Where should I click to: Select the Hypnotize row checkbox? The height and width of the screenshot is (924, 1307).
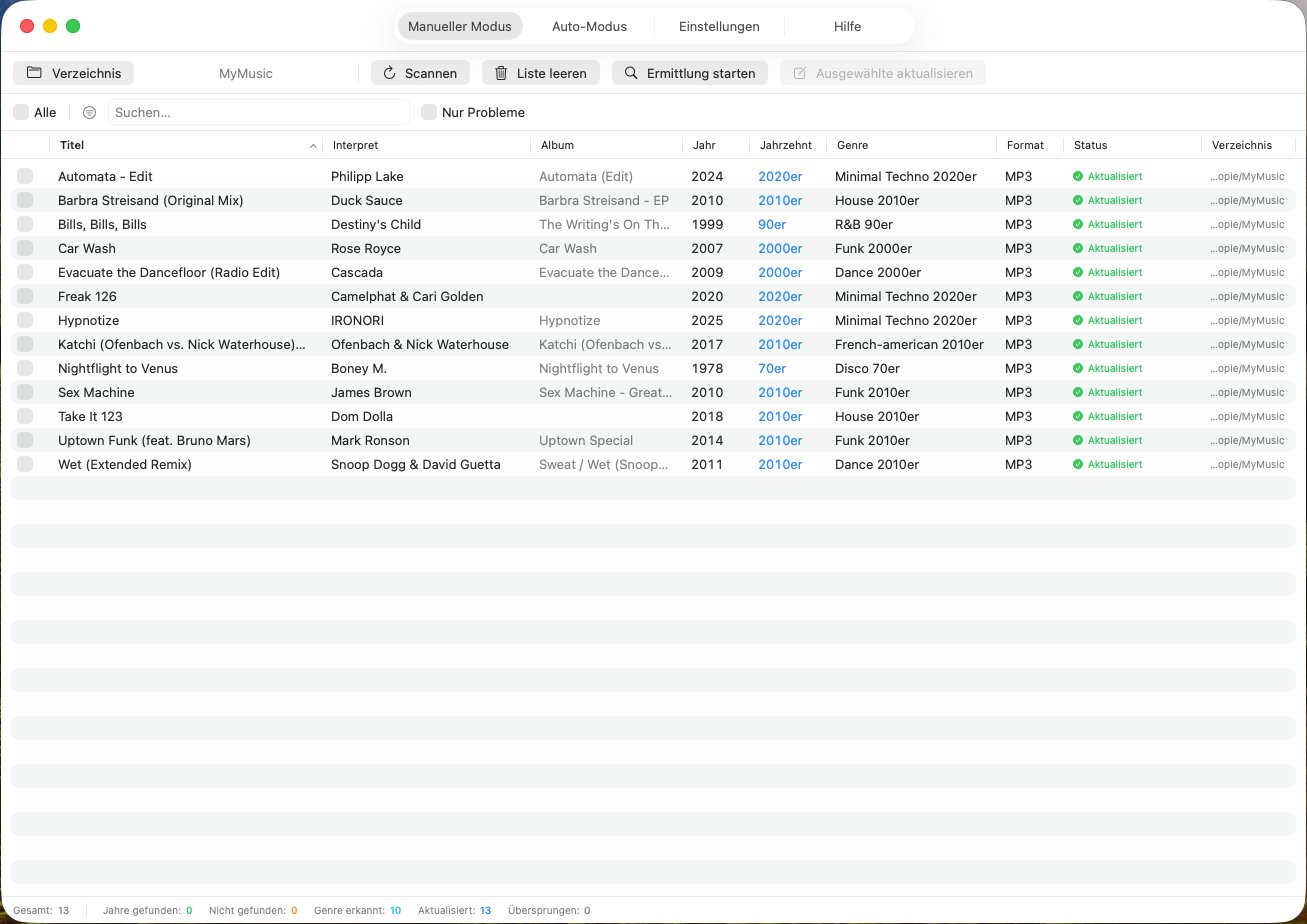[25, 321]
